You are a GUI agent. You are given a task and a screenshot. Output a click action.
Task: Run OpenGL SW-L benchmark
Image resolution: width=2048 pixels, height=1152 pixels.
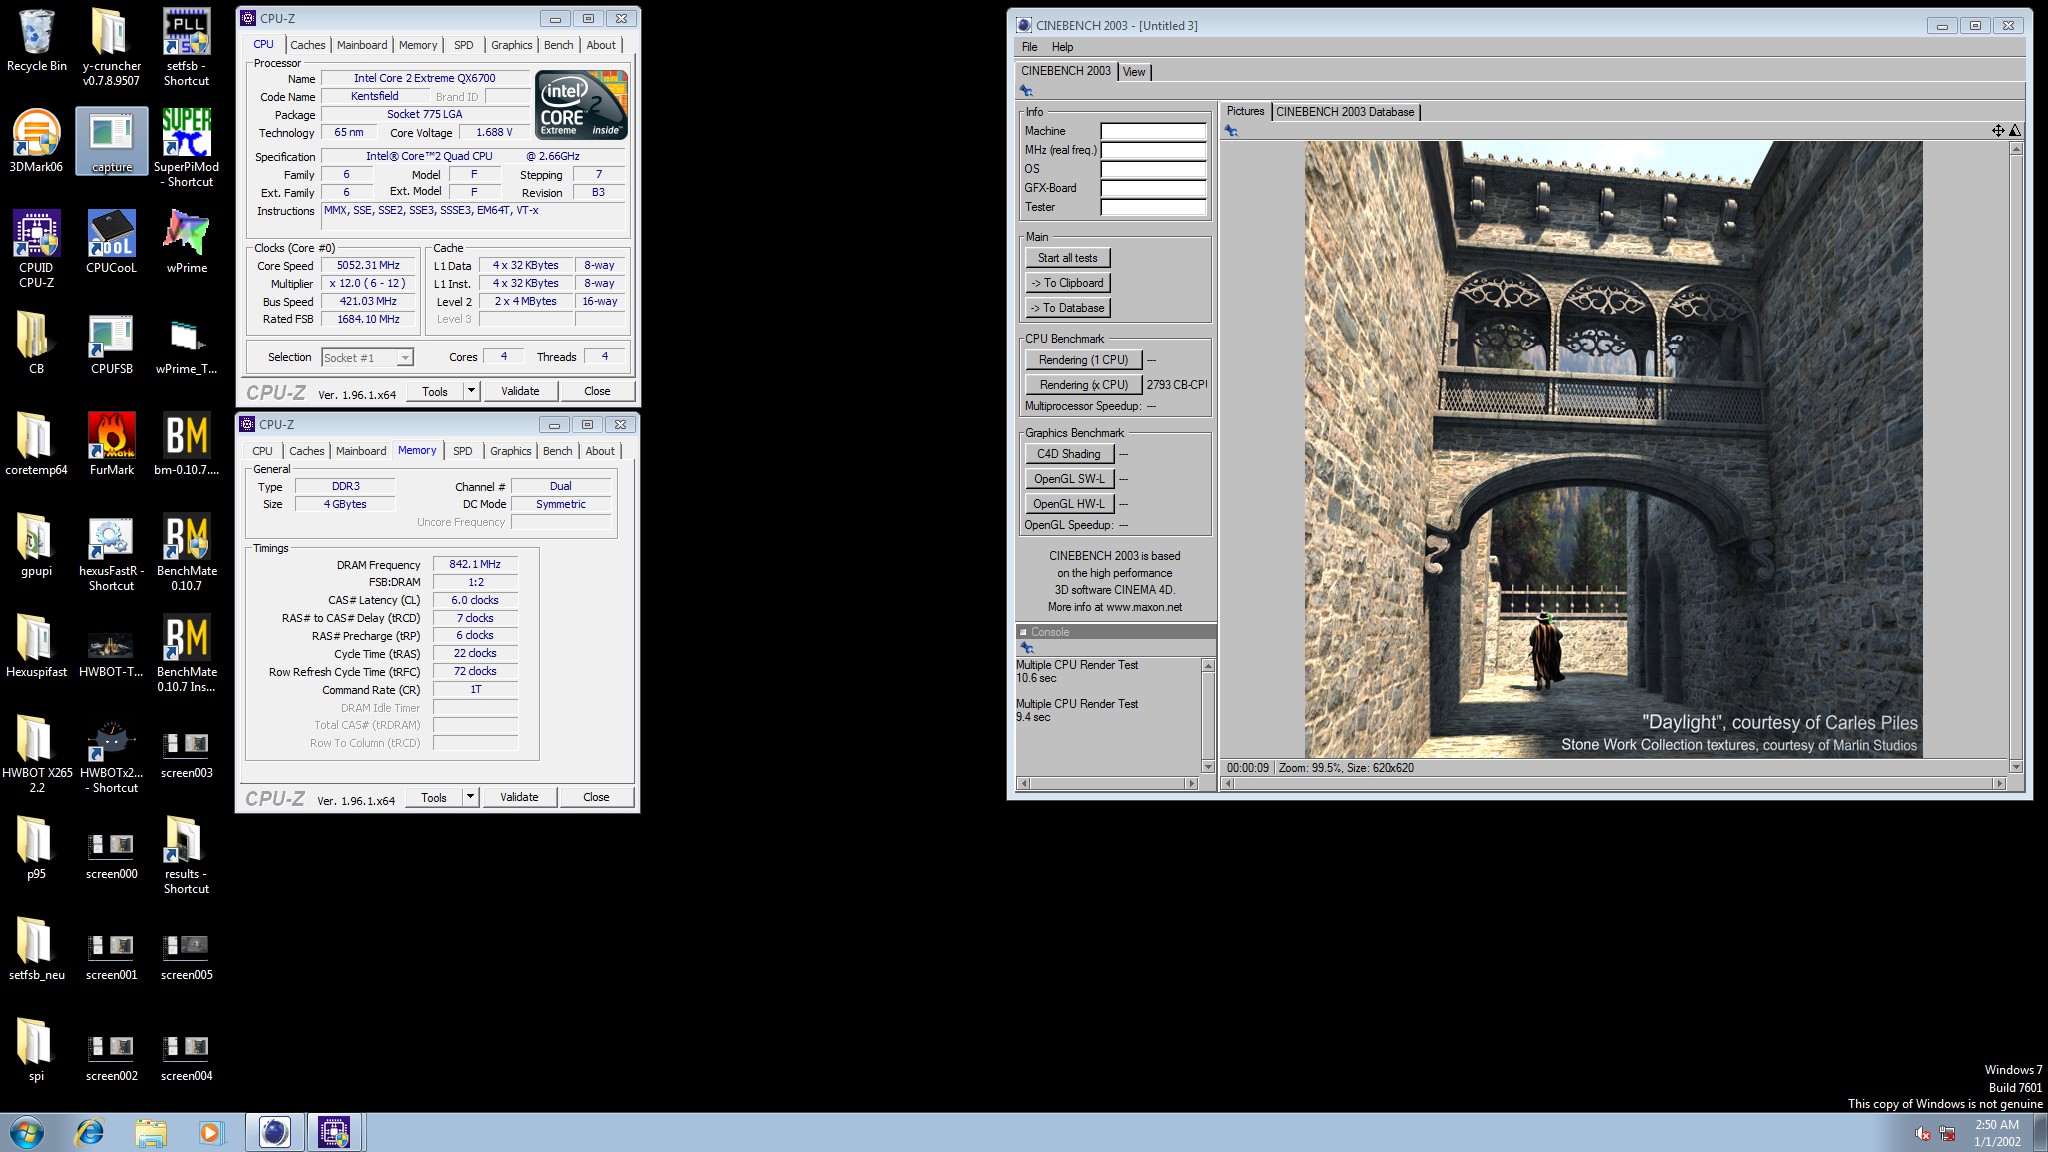[x=1068, y=479]
